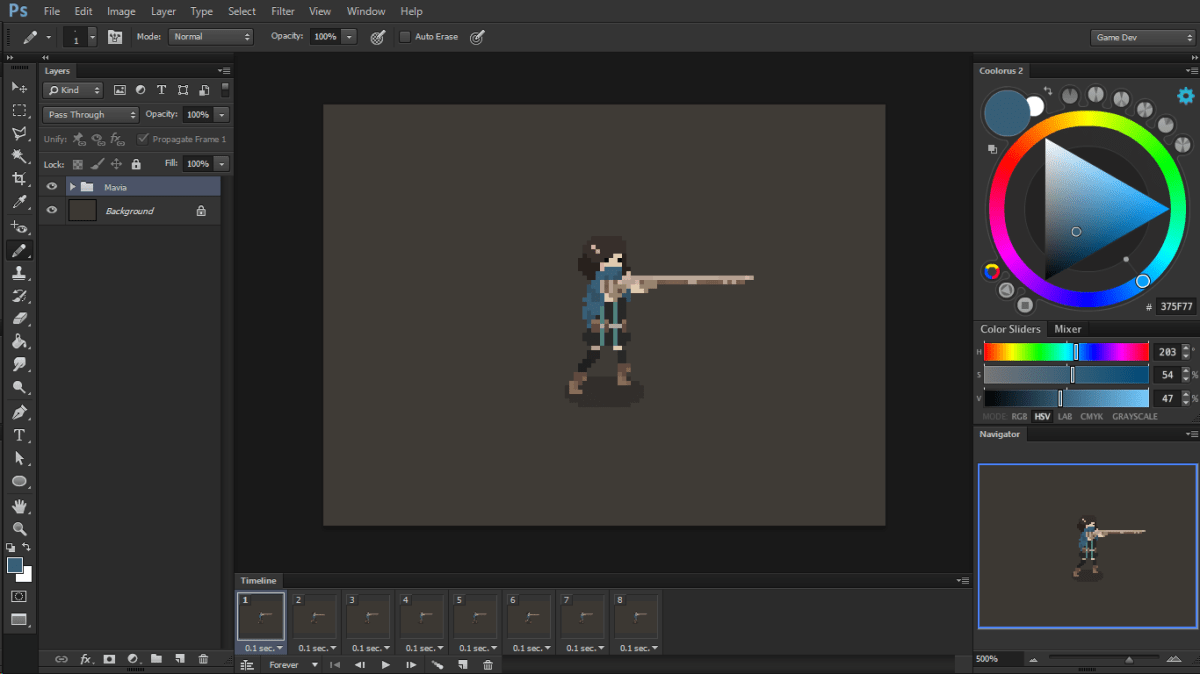Switch to the Mixer tab
Viewport: 1200px width, 674px height.
pos(1067,329)
